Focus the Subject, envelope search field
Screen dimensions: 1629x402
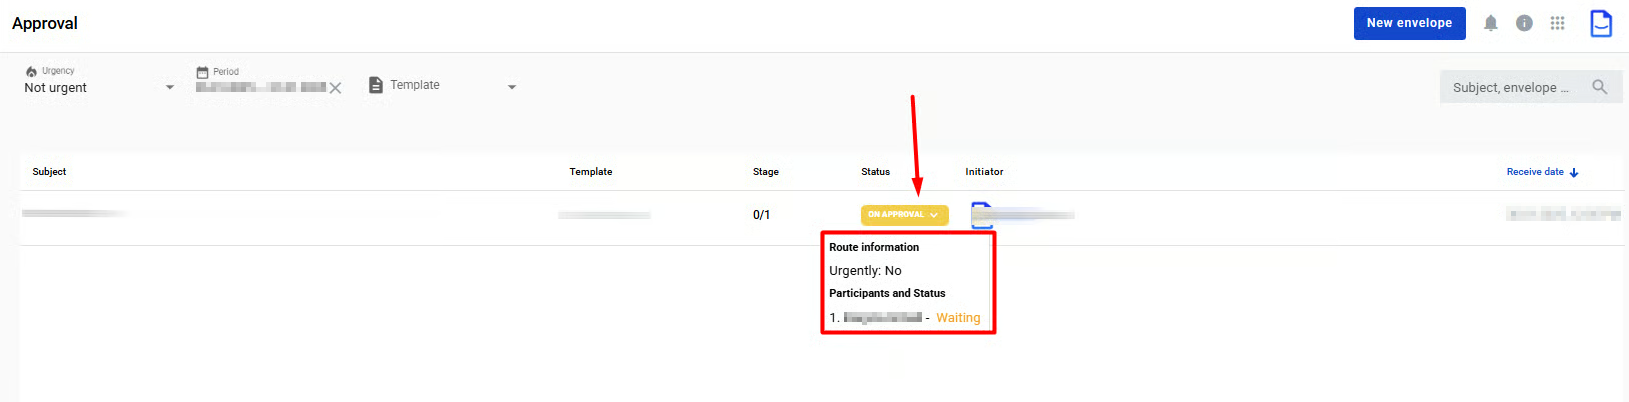pos(1510,88)
